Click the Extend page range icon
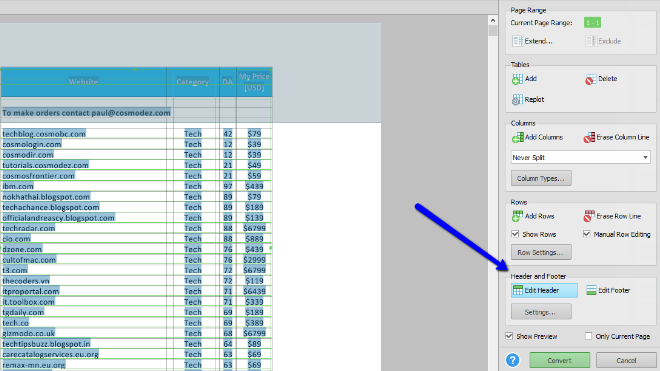Viewport: 660px width, 371px height. click(x=517, y=41)
